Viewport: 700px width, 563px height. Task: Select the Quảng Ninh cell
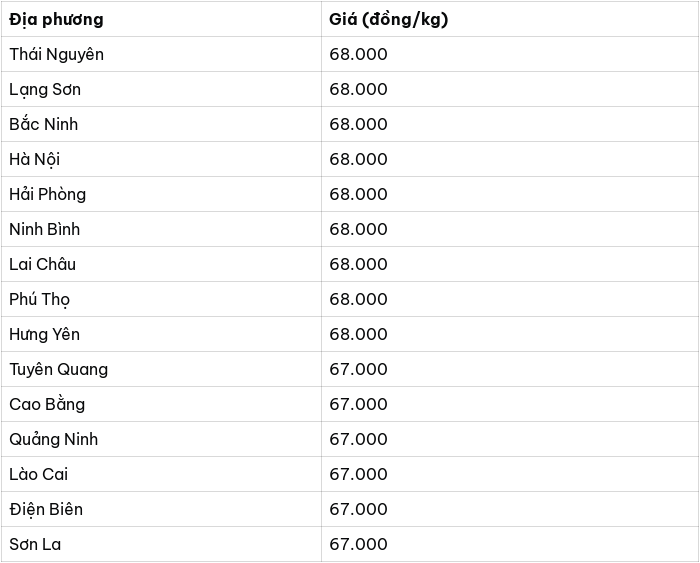(x=161, y=439)
